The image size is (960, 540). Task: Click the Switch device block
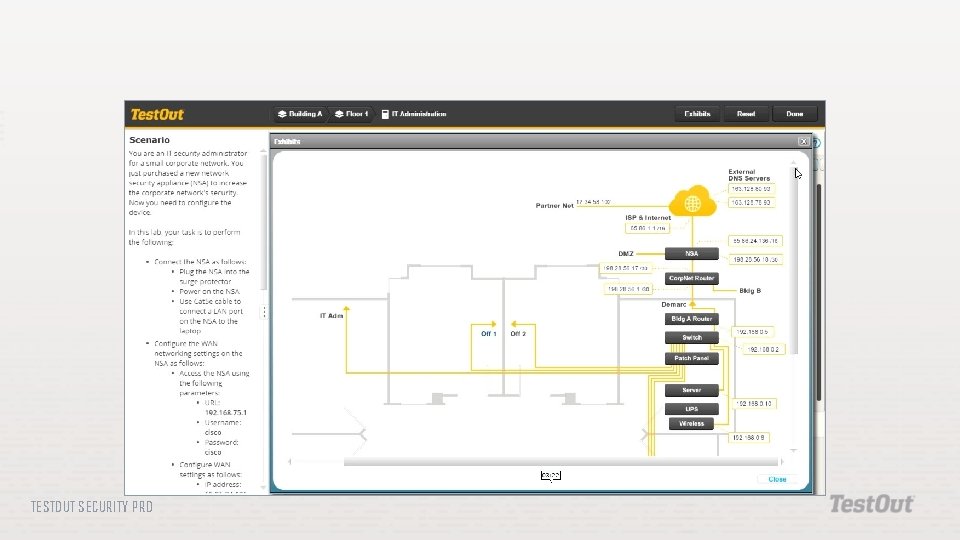[692, 338]
